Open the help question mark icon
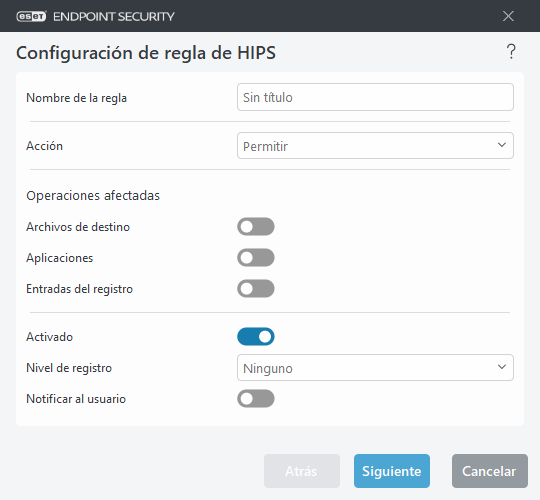Viewport: 540px width, 500px height. (x=511, y=52)
